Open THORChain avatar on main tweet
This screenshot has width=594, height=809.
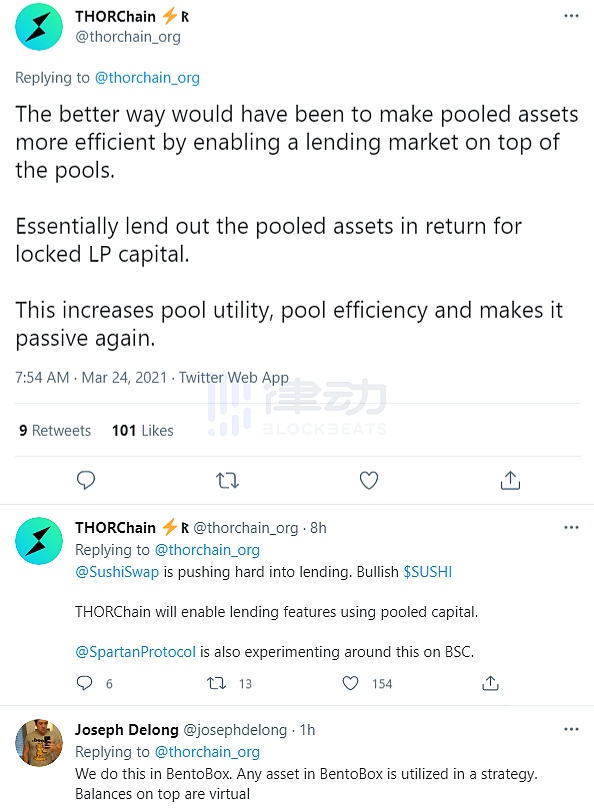(39, 26)
